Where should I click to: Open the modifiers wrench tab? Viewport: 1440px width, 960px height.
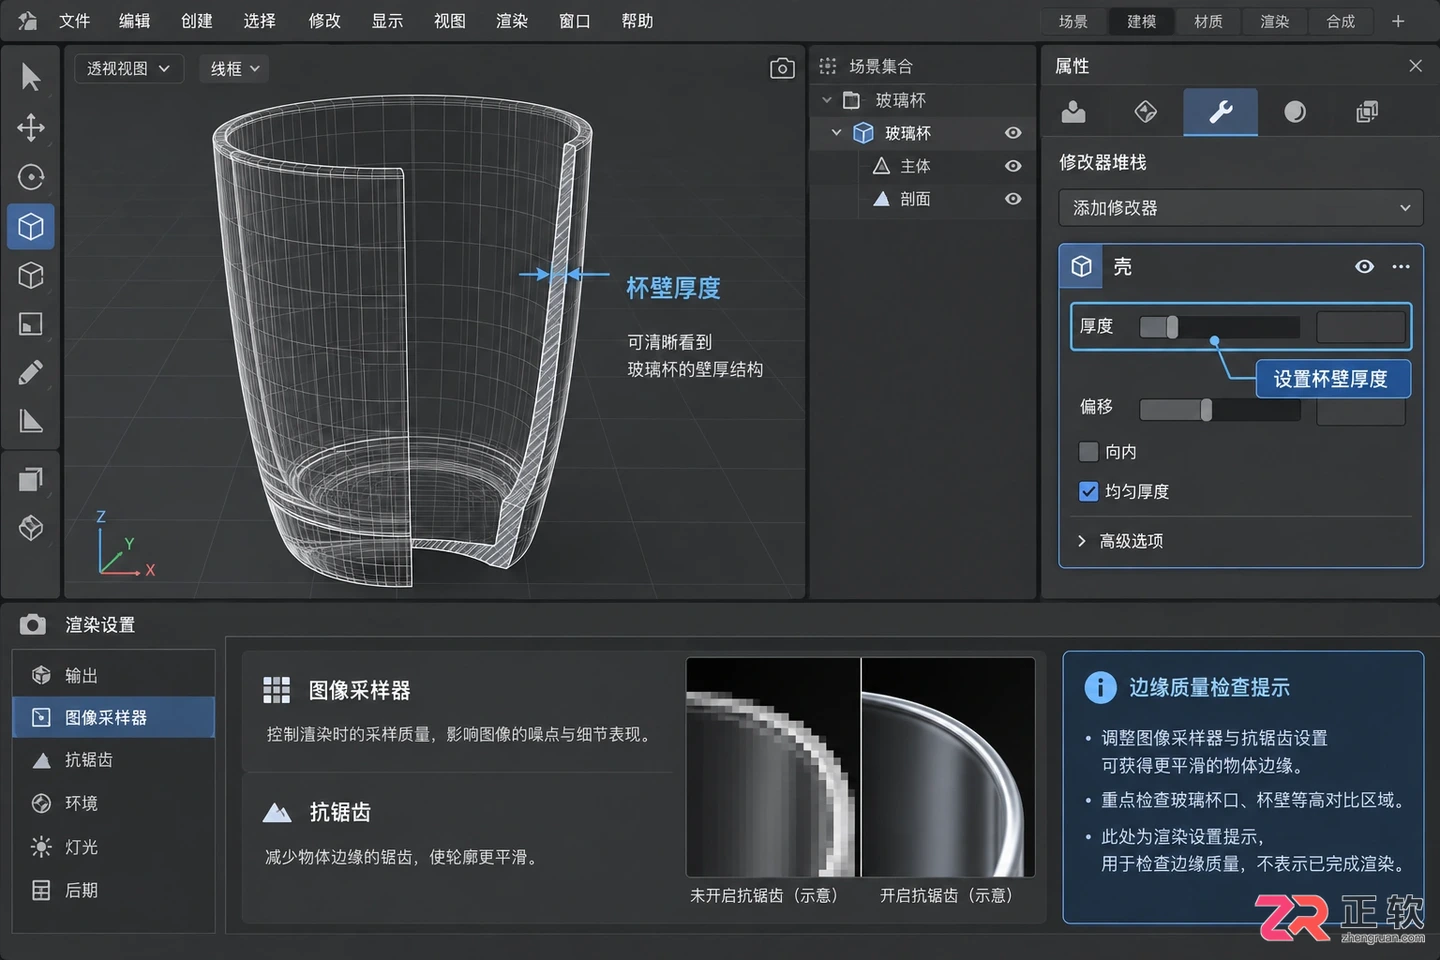(1220, 112)
